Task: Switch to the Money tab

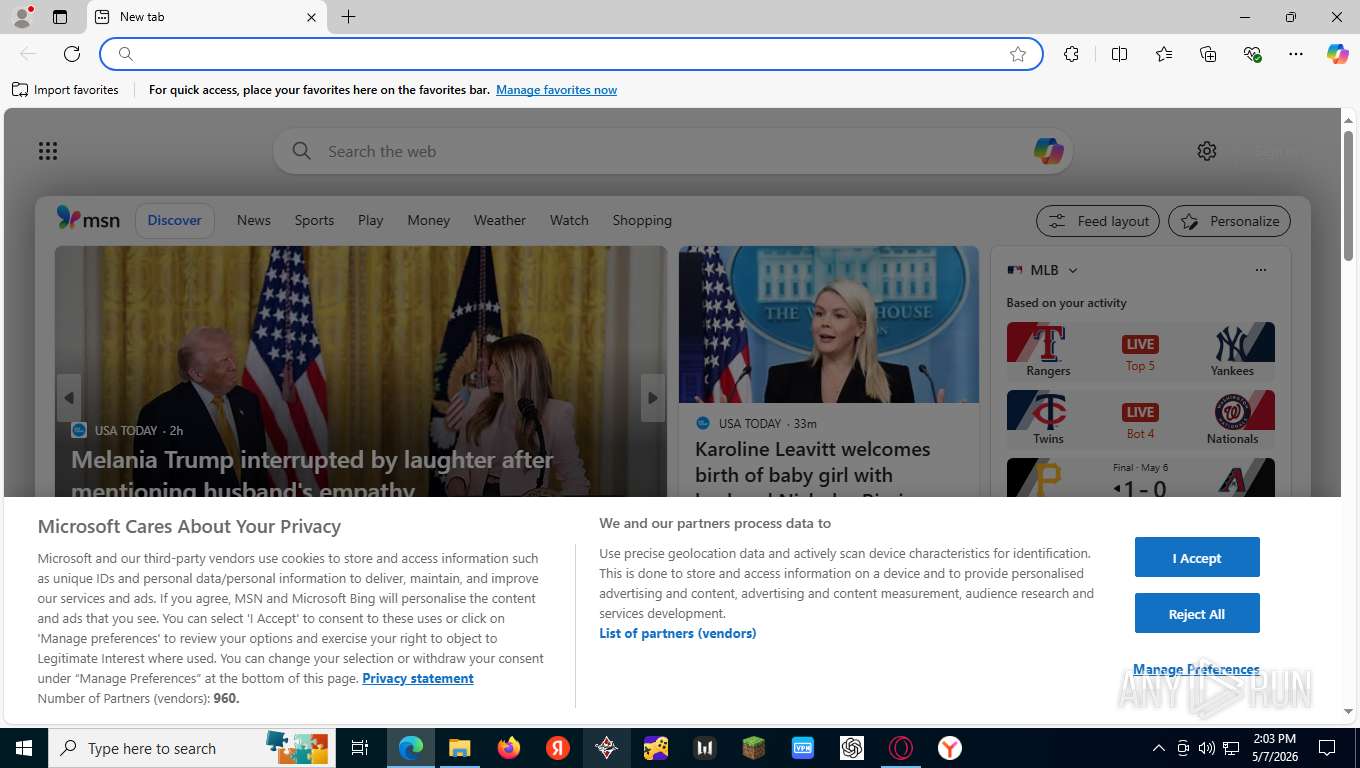Action: click(x=428, y=220)
